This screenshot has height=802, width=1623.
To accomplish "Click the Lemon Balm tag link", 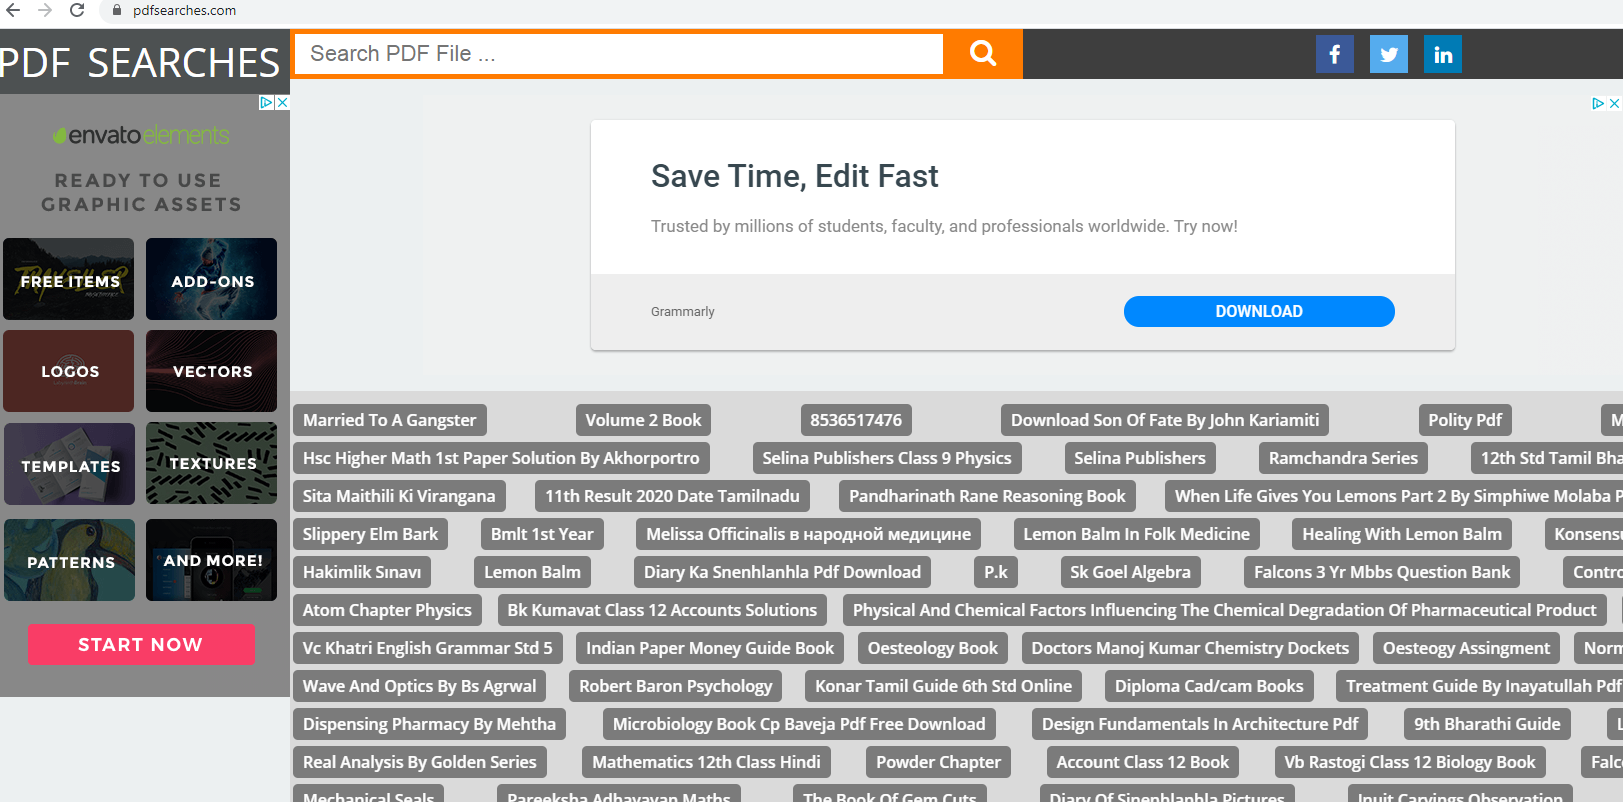I will pos(532,572).
